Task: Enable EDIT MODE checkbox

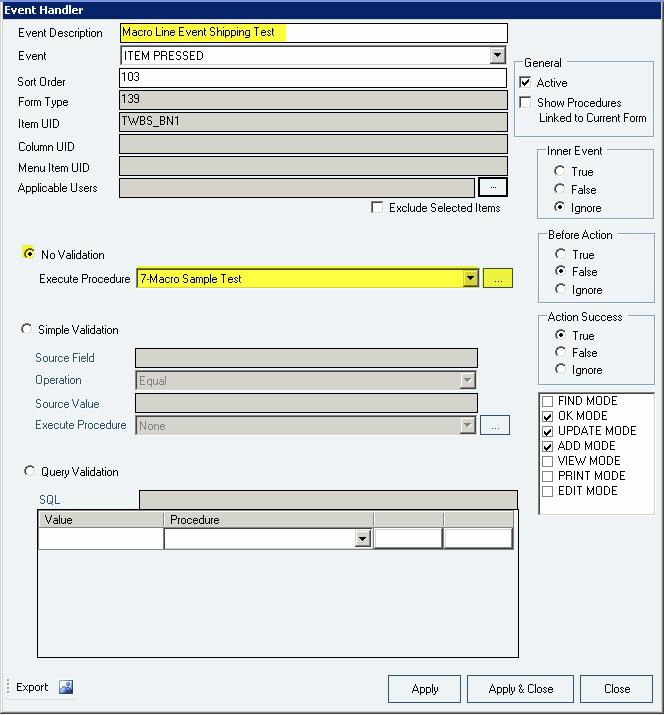Action: [547, 491]
